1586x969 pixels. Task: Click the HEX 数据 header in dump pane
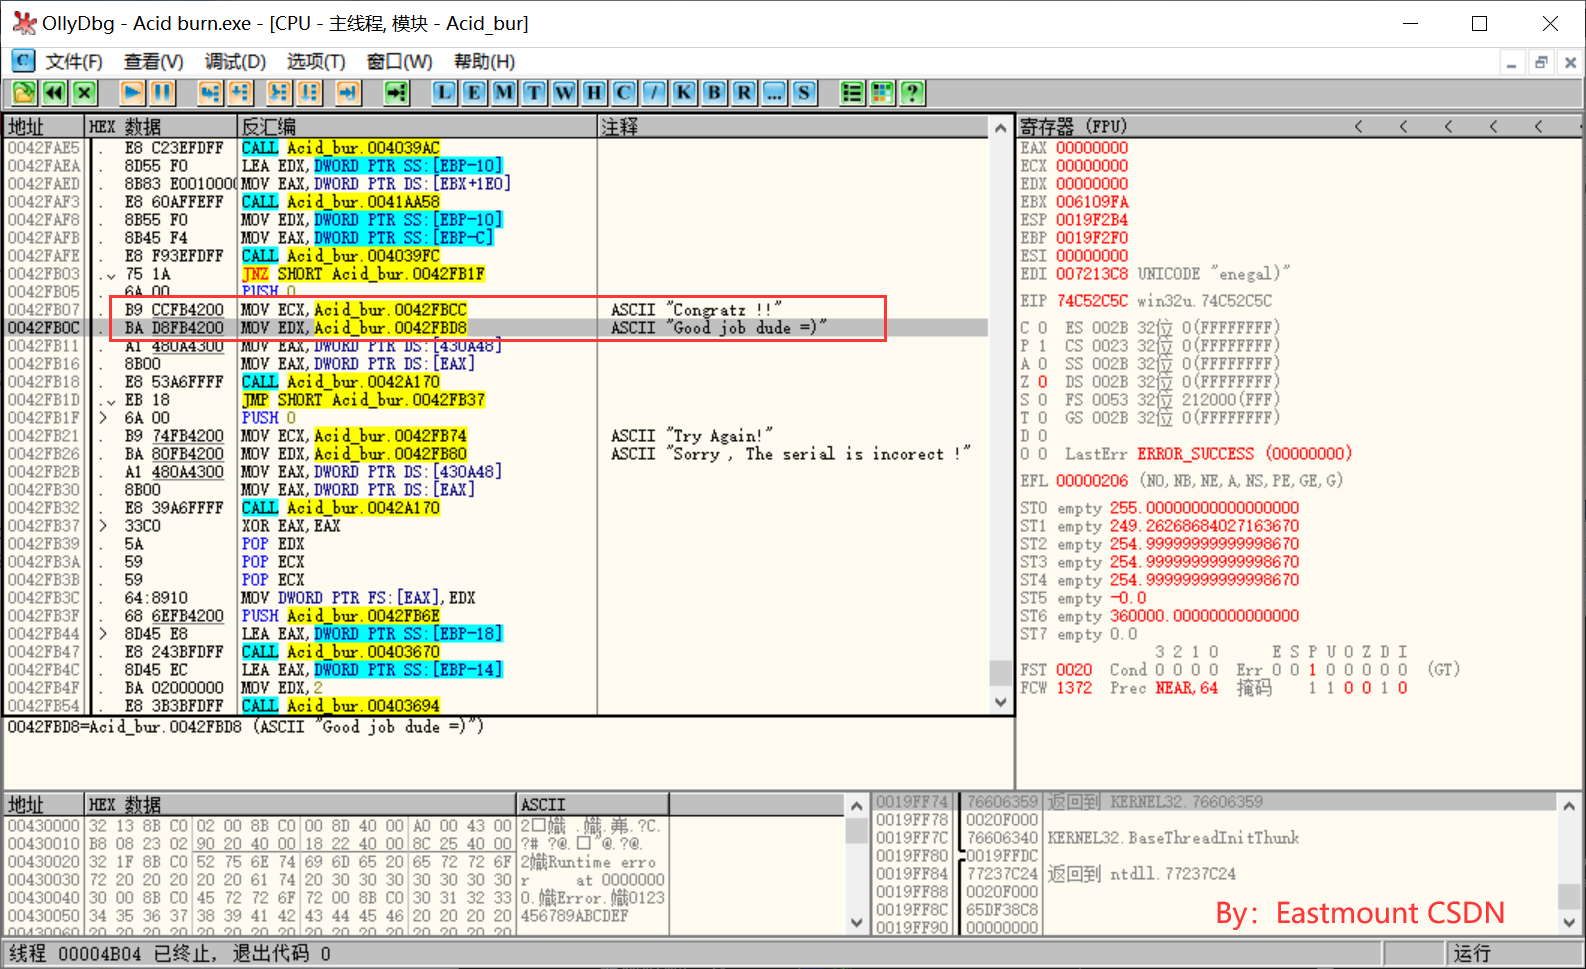click(301, 805)
